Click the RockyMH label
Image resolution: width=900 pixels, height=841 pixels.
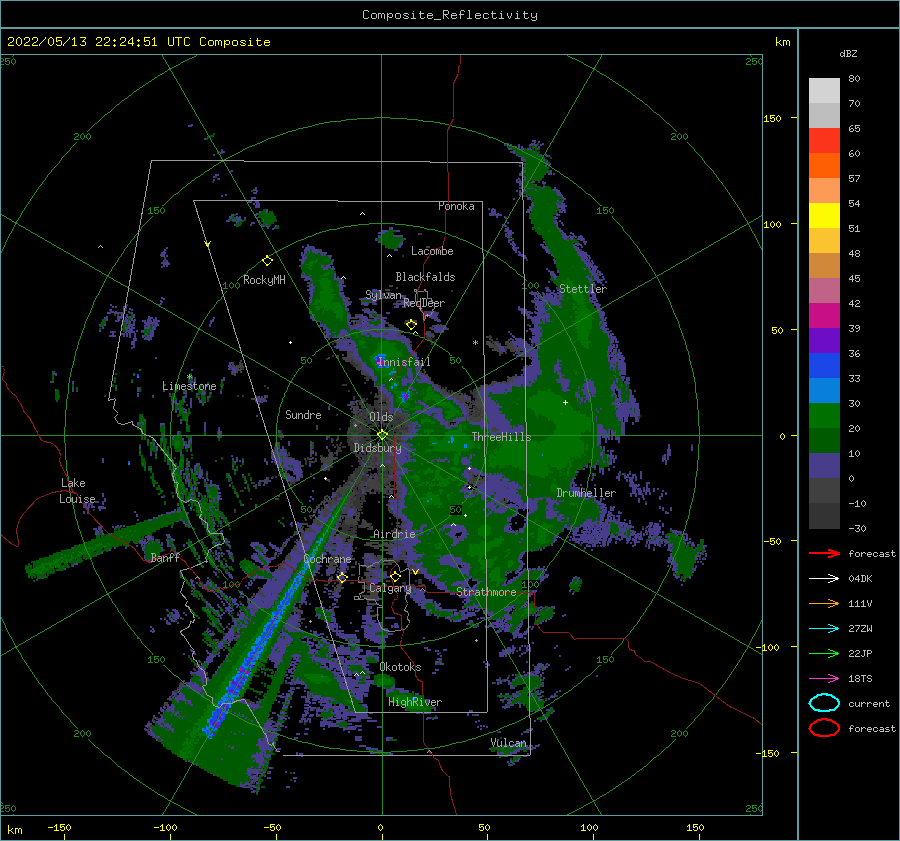point(264,280)
